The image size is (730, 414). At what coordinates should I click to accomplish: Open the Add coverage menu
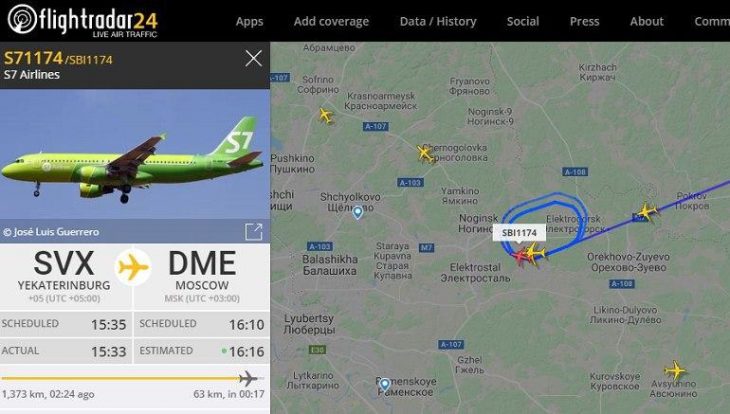[x=331, y=21]
